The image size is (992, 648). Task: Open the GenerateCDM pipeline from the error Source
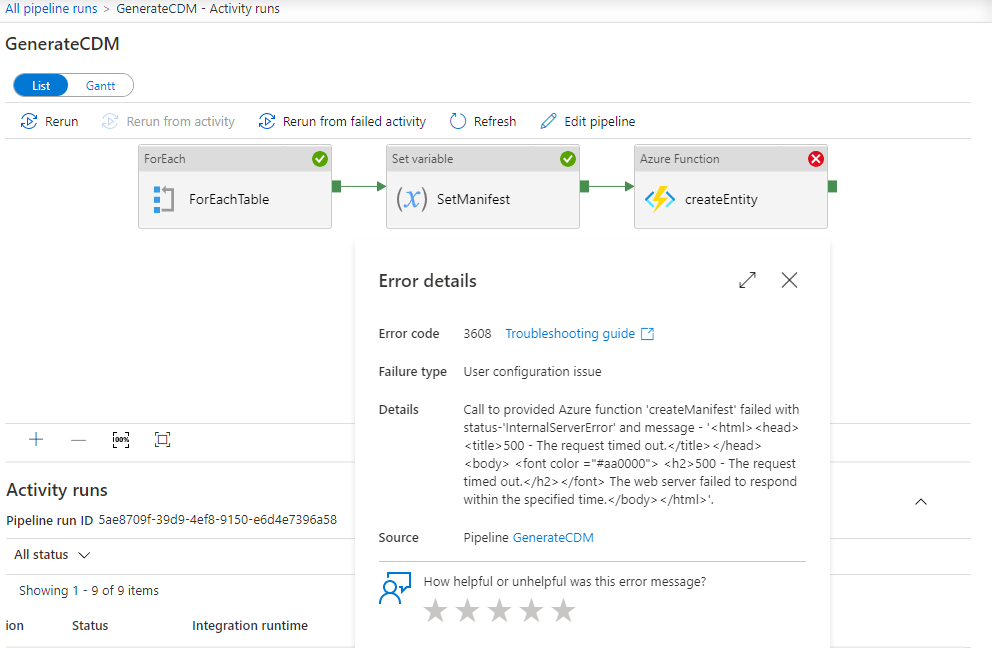(x=553, y=537)
